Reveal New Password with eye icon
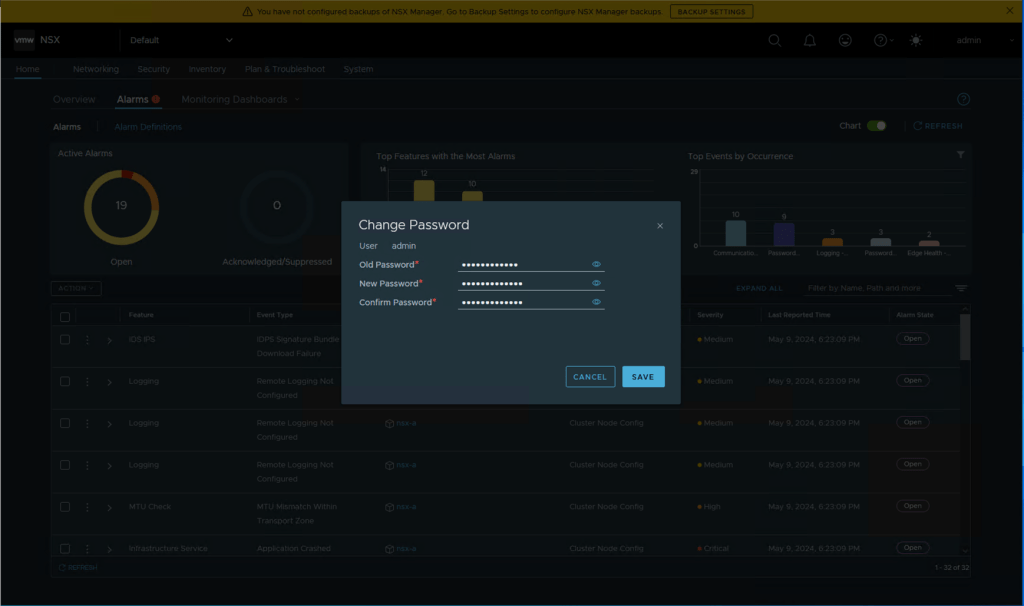The height and width of the screenshot is (606, 1024). click(596, 284)
